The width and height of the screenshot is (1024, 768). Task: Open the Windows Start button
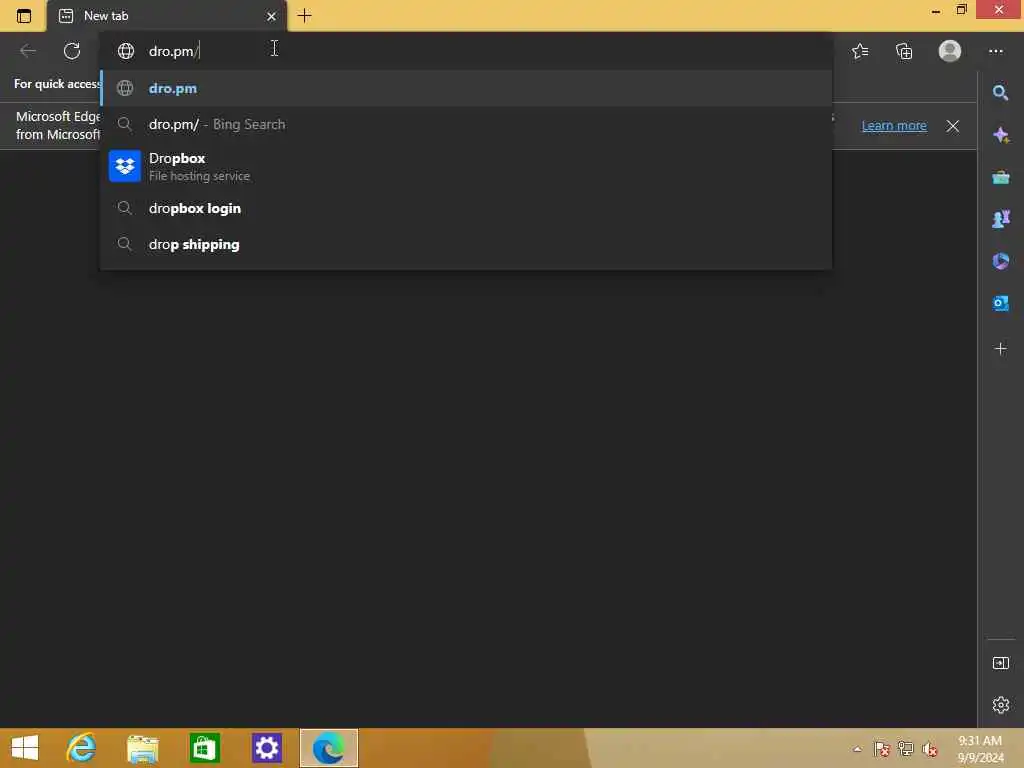(x=25, y=748)
